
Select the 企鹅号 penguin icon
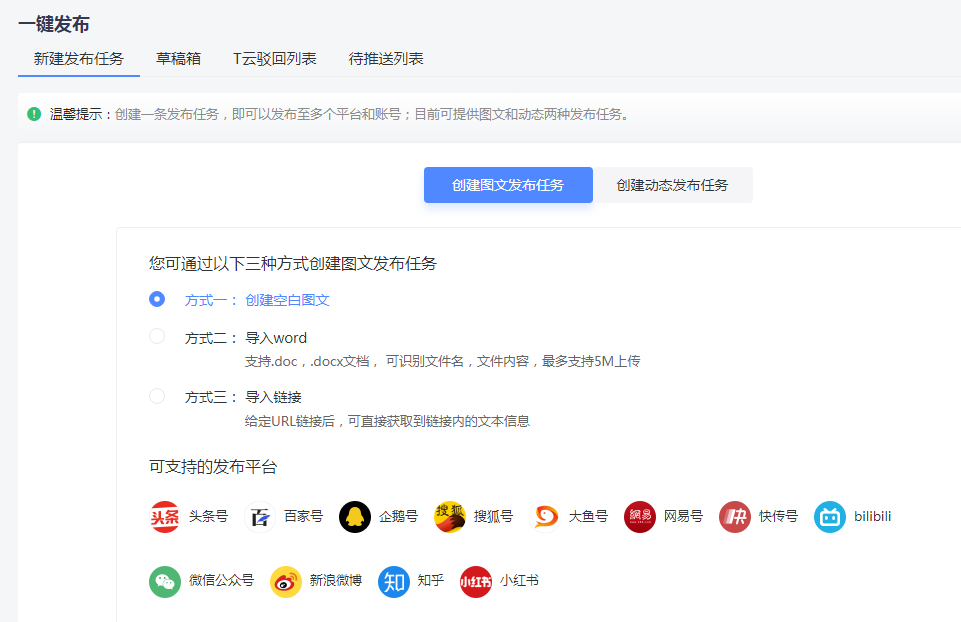355,517
